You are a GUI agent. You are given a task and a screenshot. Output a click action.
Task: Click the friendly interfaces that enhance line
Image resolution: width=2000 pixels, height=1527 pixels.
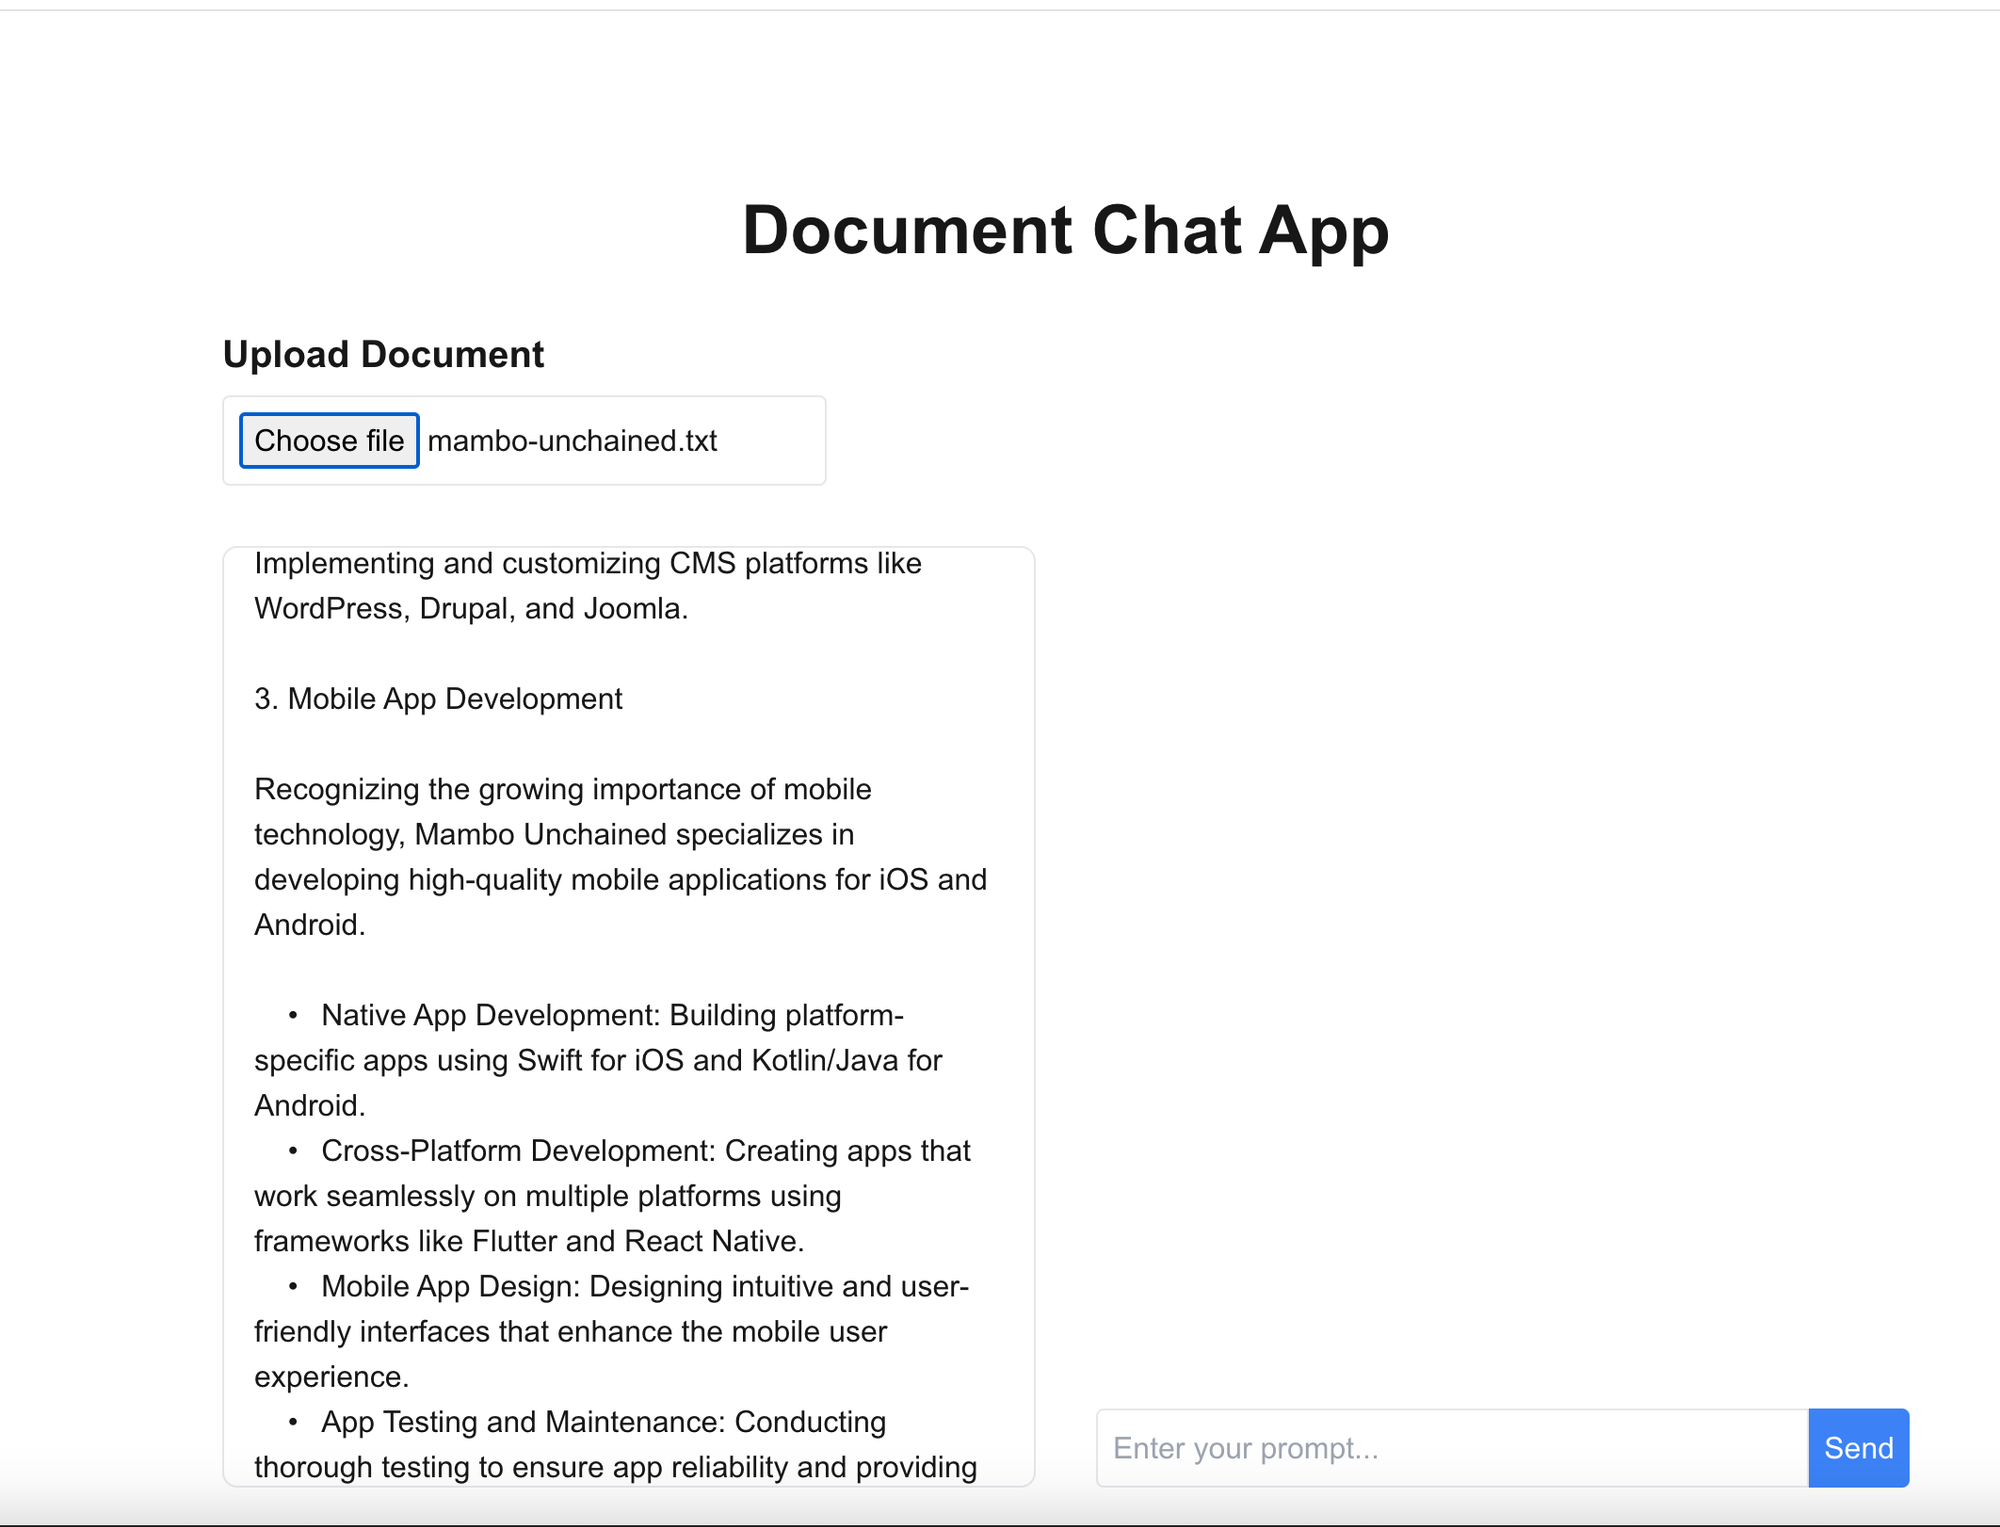pyautogui.click(x=570, y=1332)
